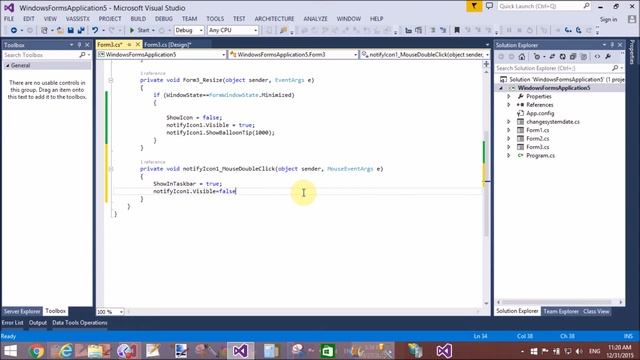Switch to the Team Explorer tab
The image size is (640, 360).
point(561,311)
